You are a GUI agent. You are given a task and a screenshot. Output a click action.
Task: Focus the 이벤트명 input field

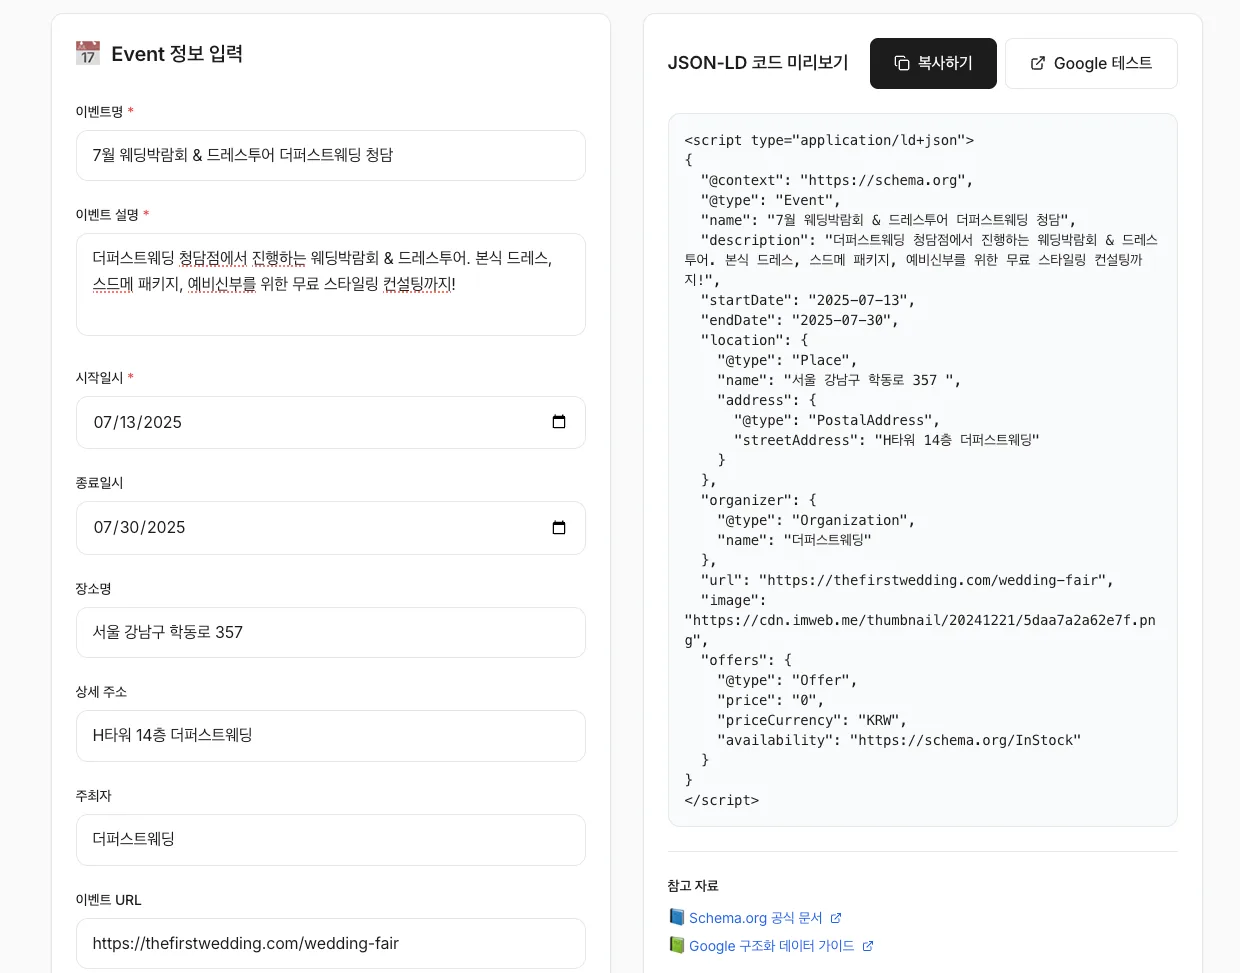click(331, 155)
